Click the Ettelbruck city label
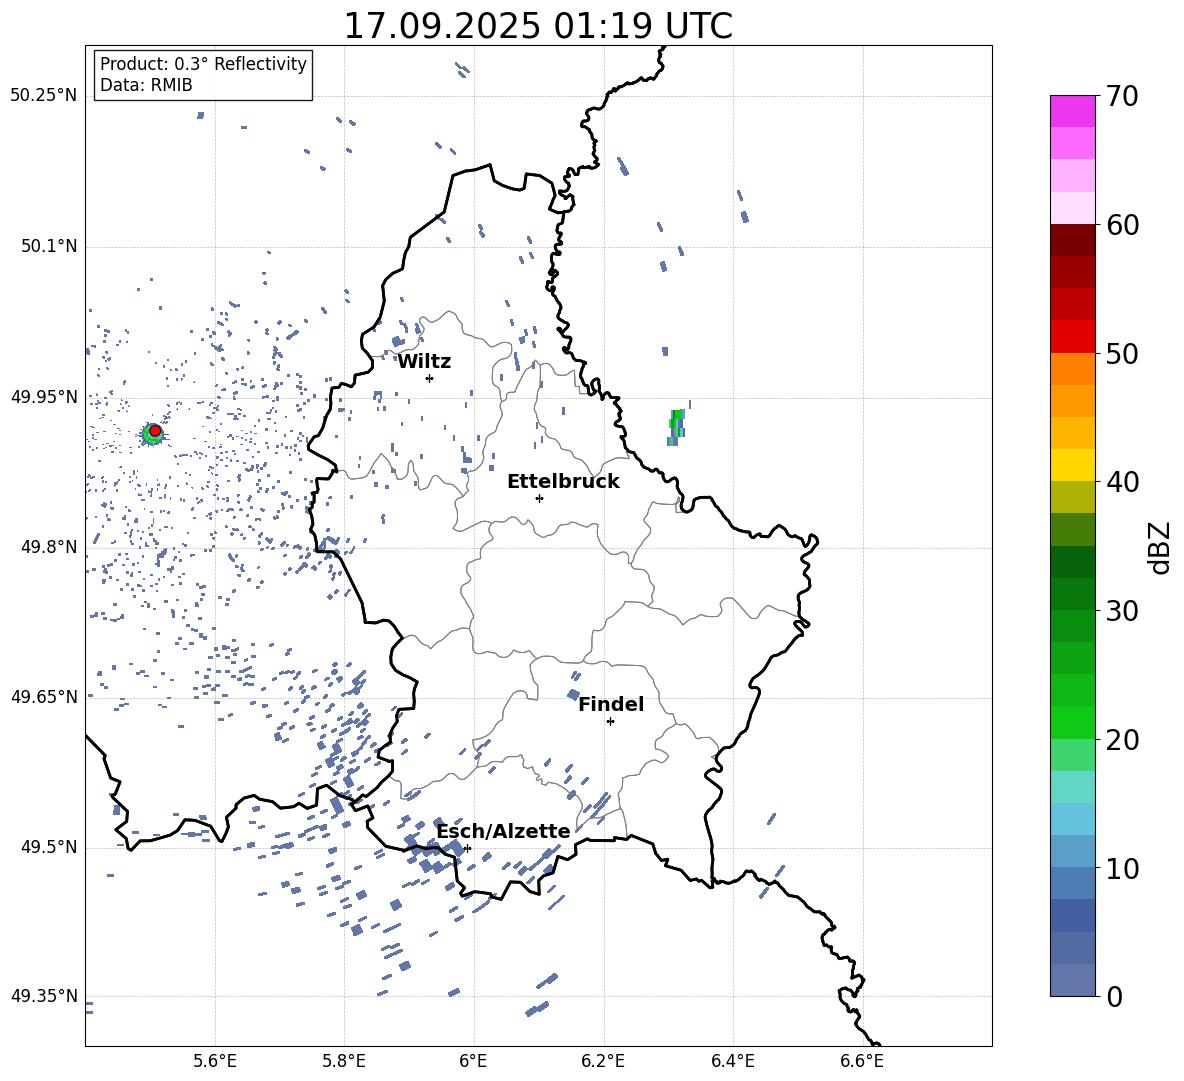1184x1081 pixels. coord(563,482)
